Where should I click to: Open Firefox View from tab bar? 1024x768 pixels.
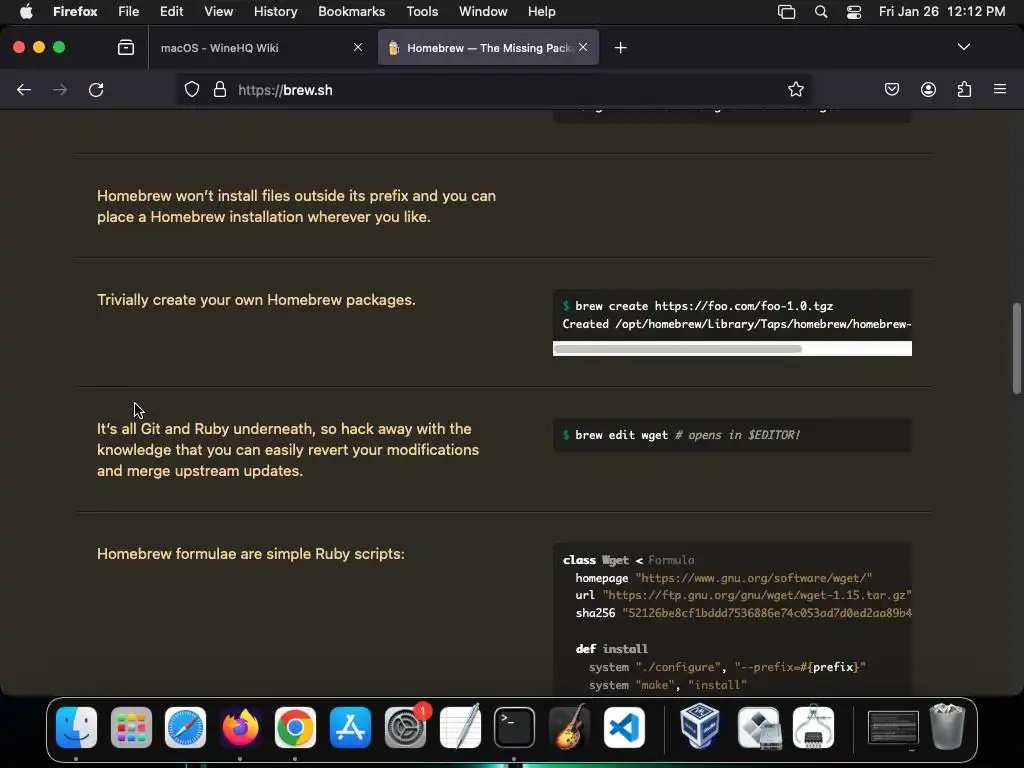pos(126,47)
